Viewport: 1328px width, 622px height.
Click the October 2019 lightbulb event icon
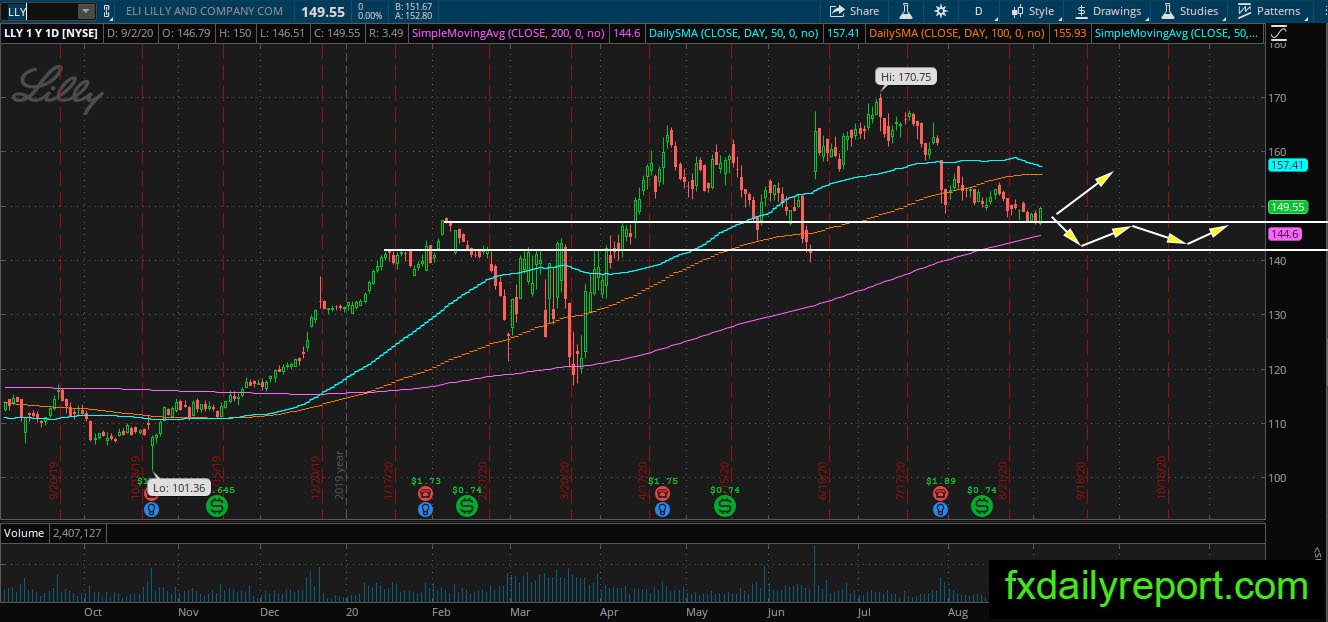151,509
